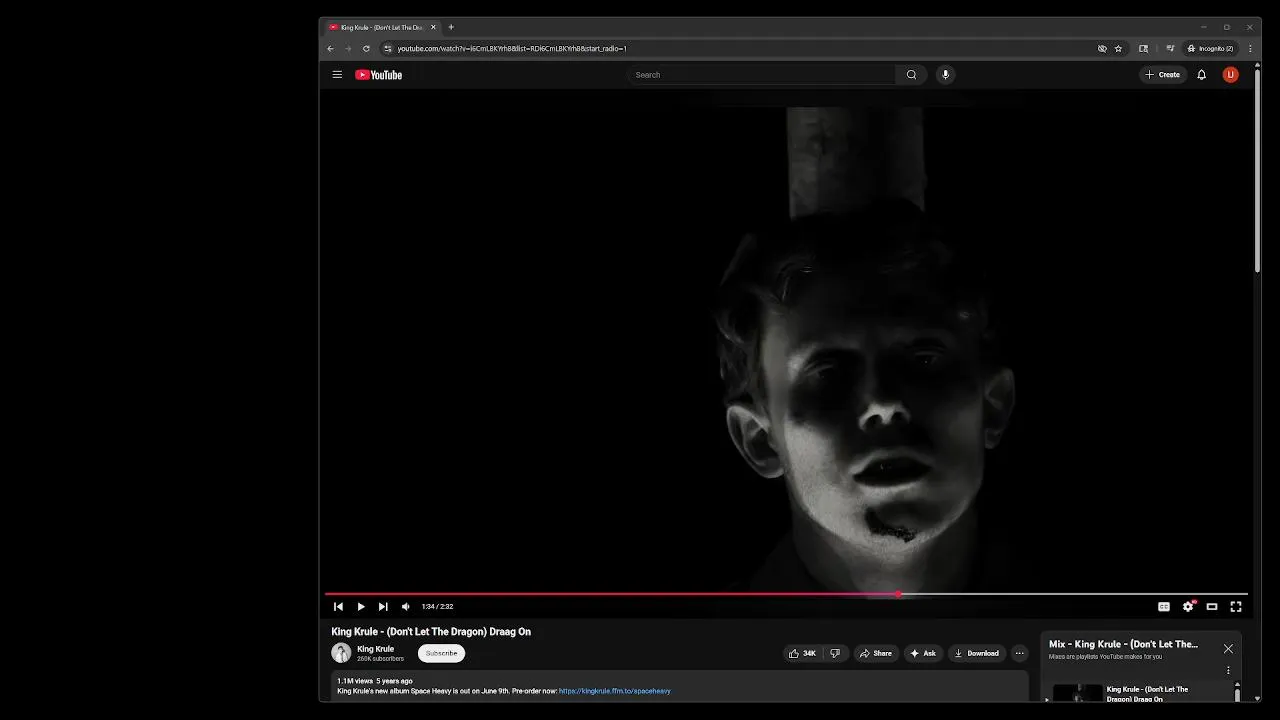Go back in the browser

tap(331, 48)
